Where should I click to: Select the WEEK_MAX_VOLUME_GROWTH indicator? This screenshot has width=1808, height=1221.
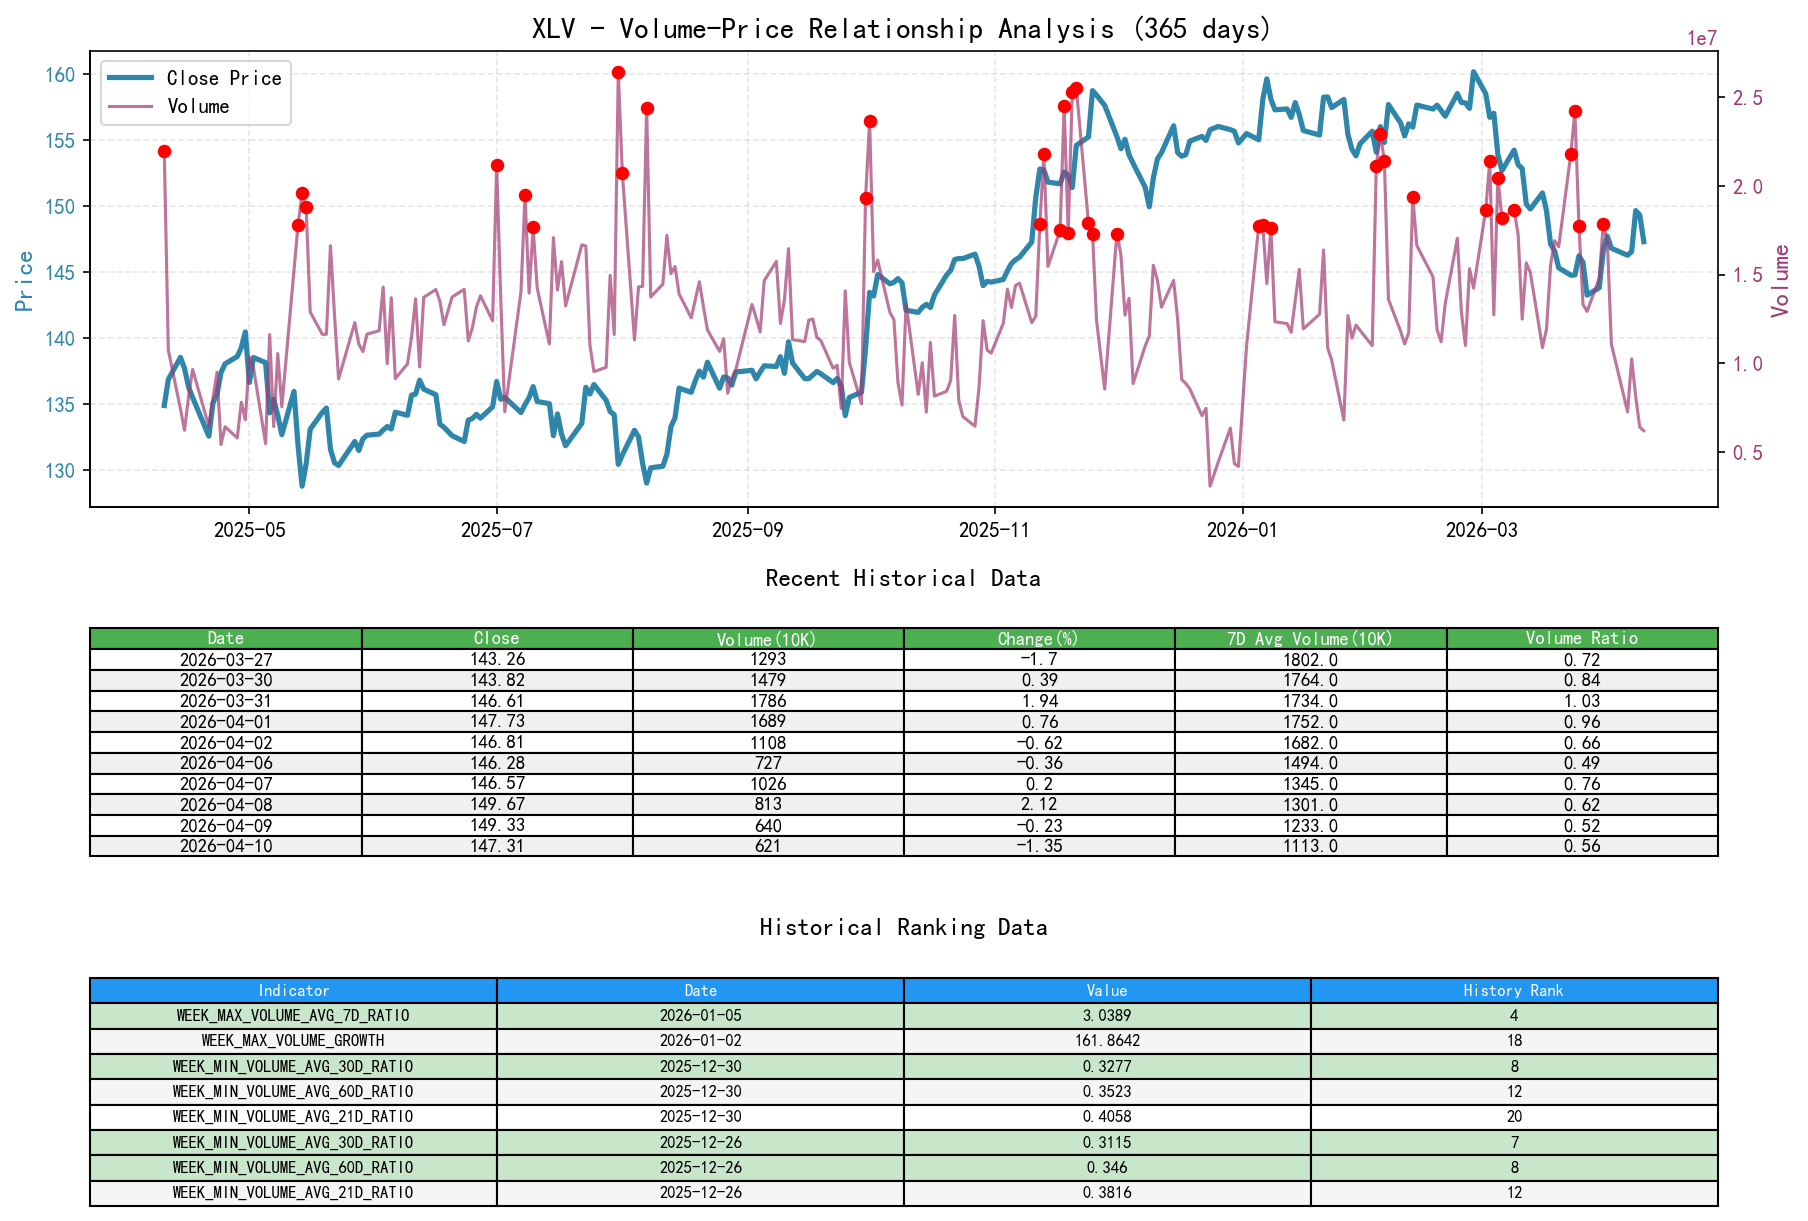click(293, 1041)
